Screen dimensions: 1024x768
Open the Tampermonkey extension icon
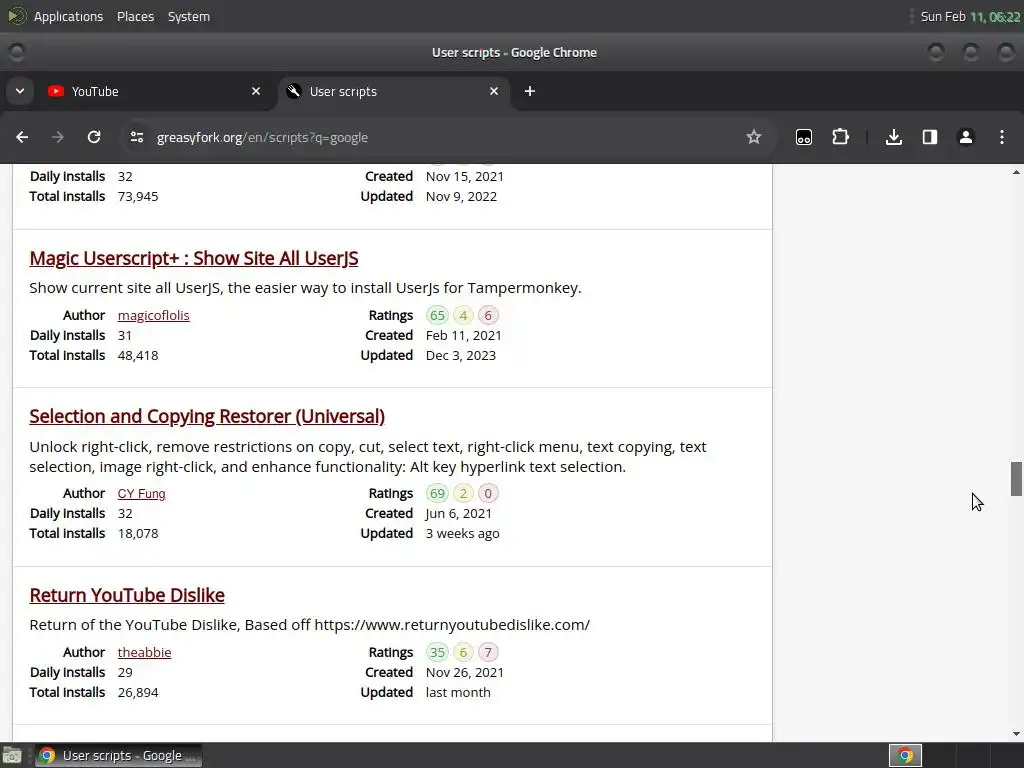804,137
